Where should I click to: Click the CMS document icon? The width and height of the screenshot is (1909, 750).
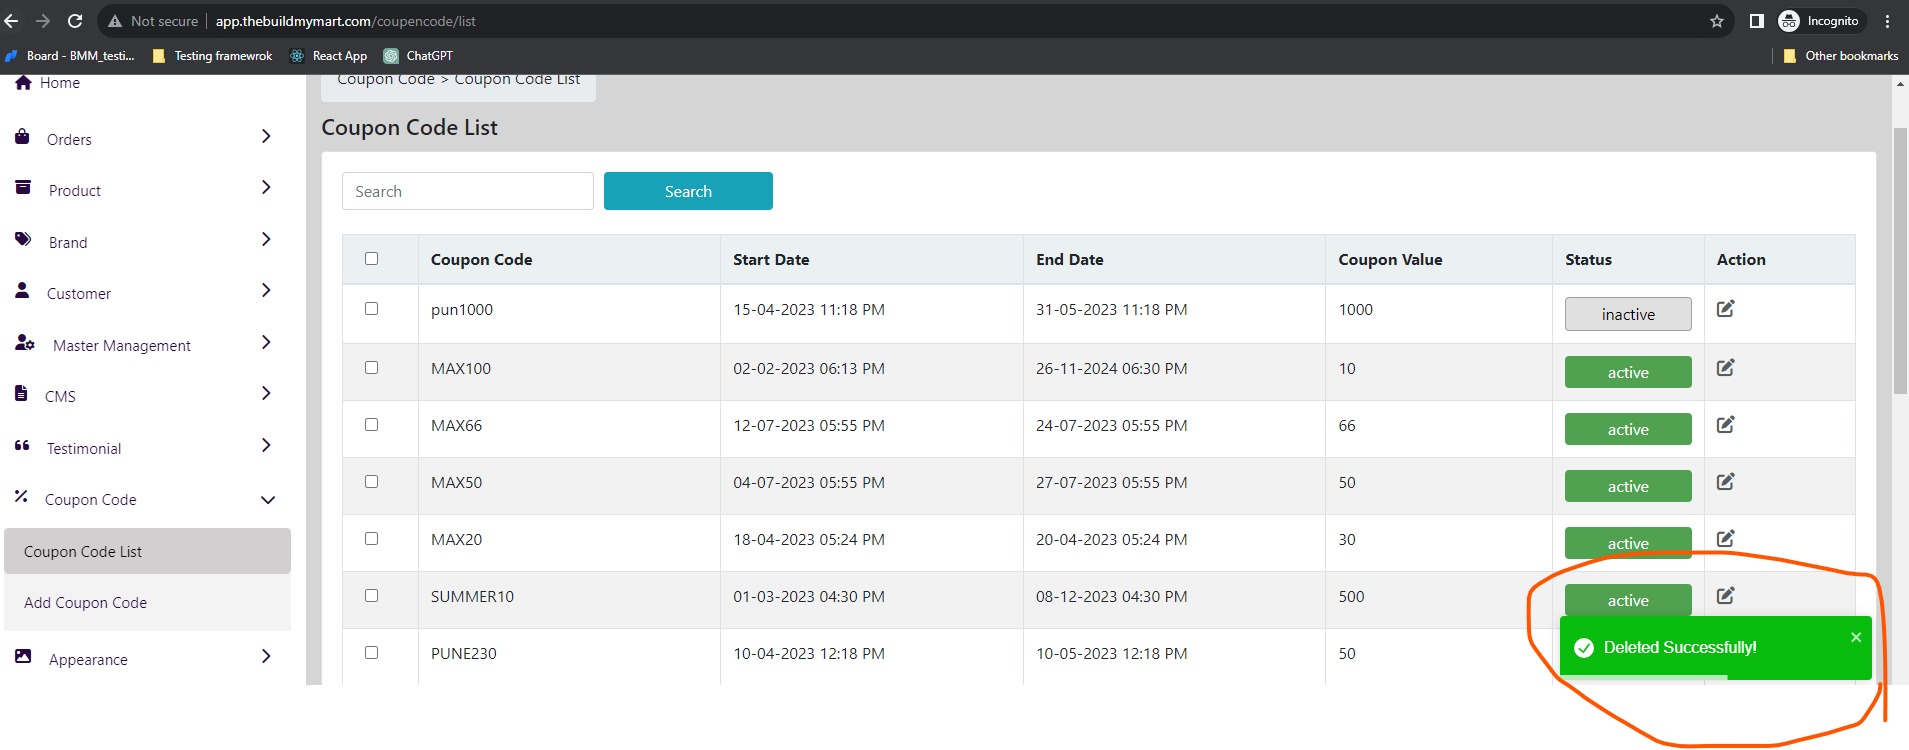pyautogui.click(x=21, y=394)
